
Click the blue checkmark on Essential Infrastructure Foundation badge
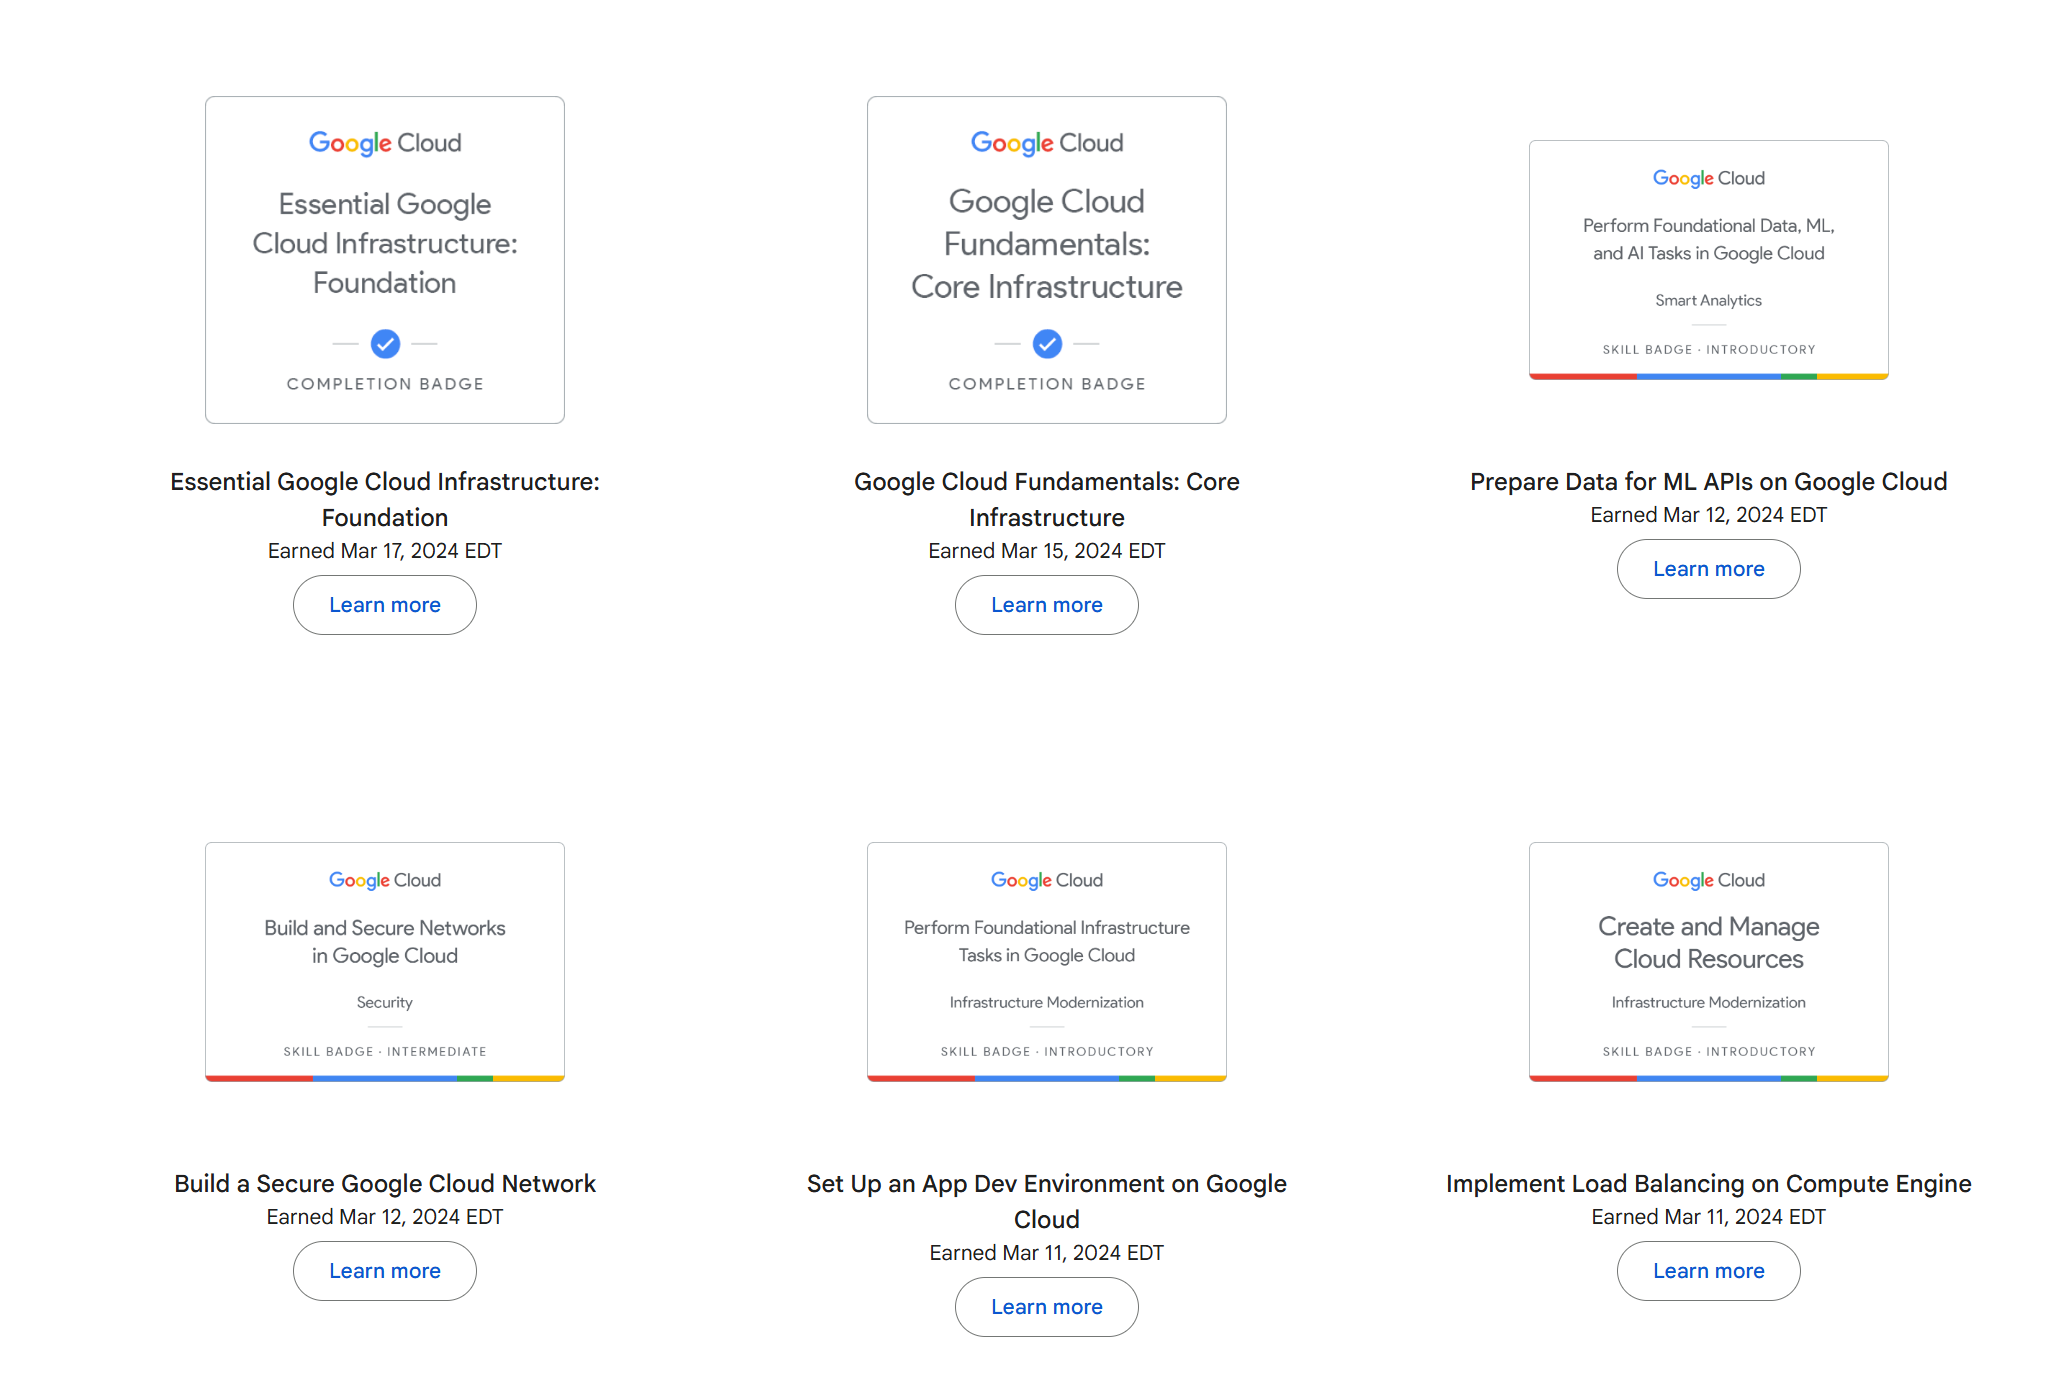385,344
